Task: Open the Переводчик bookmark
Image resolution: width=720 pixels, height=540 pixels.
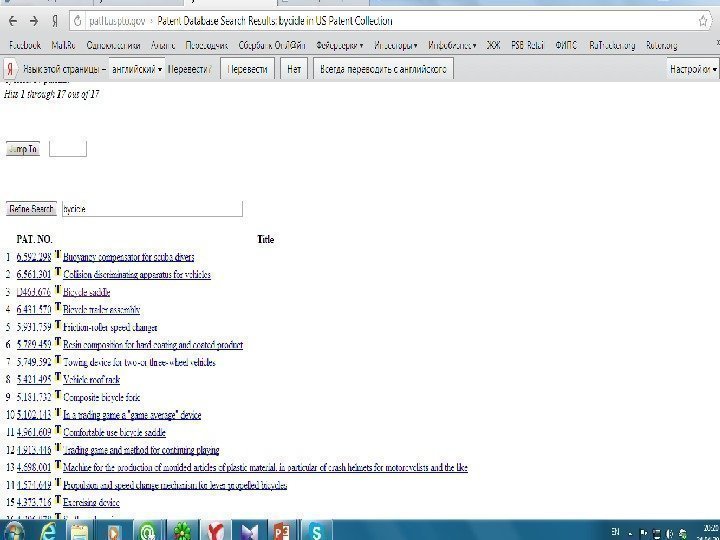Action: 207,45
